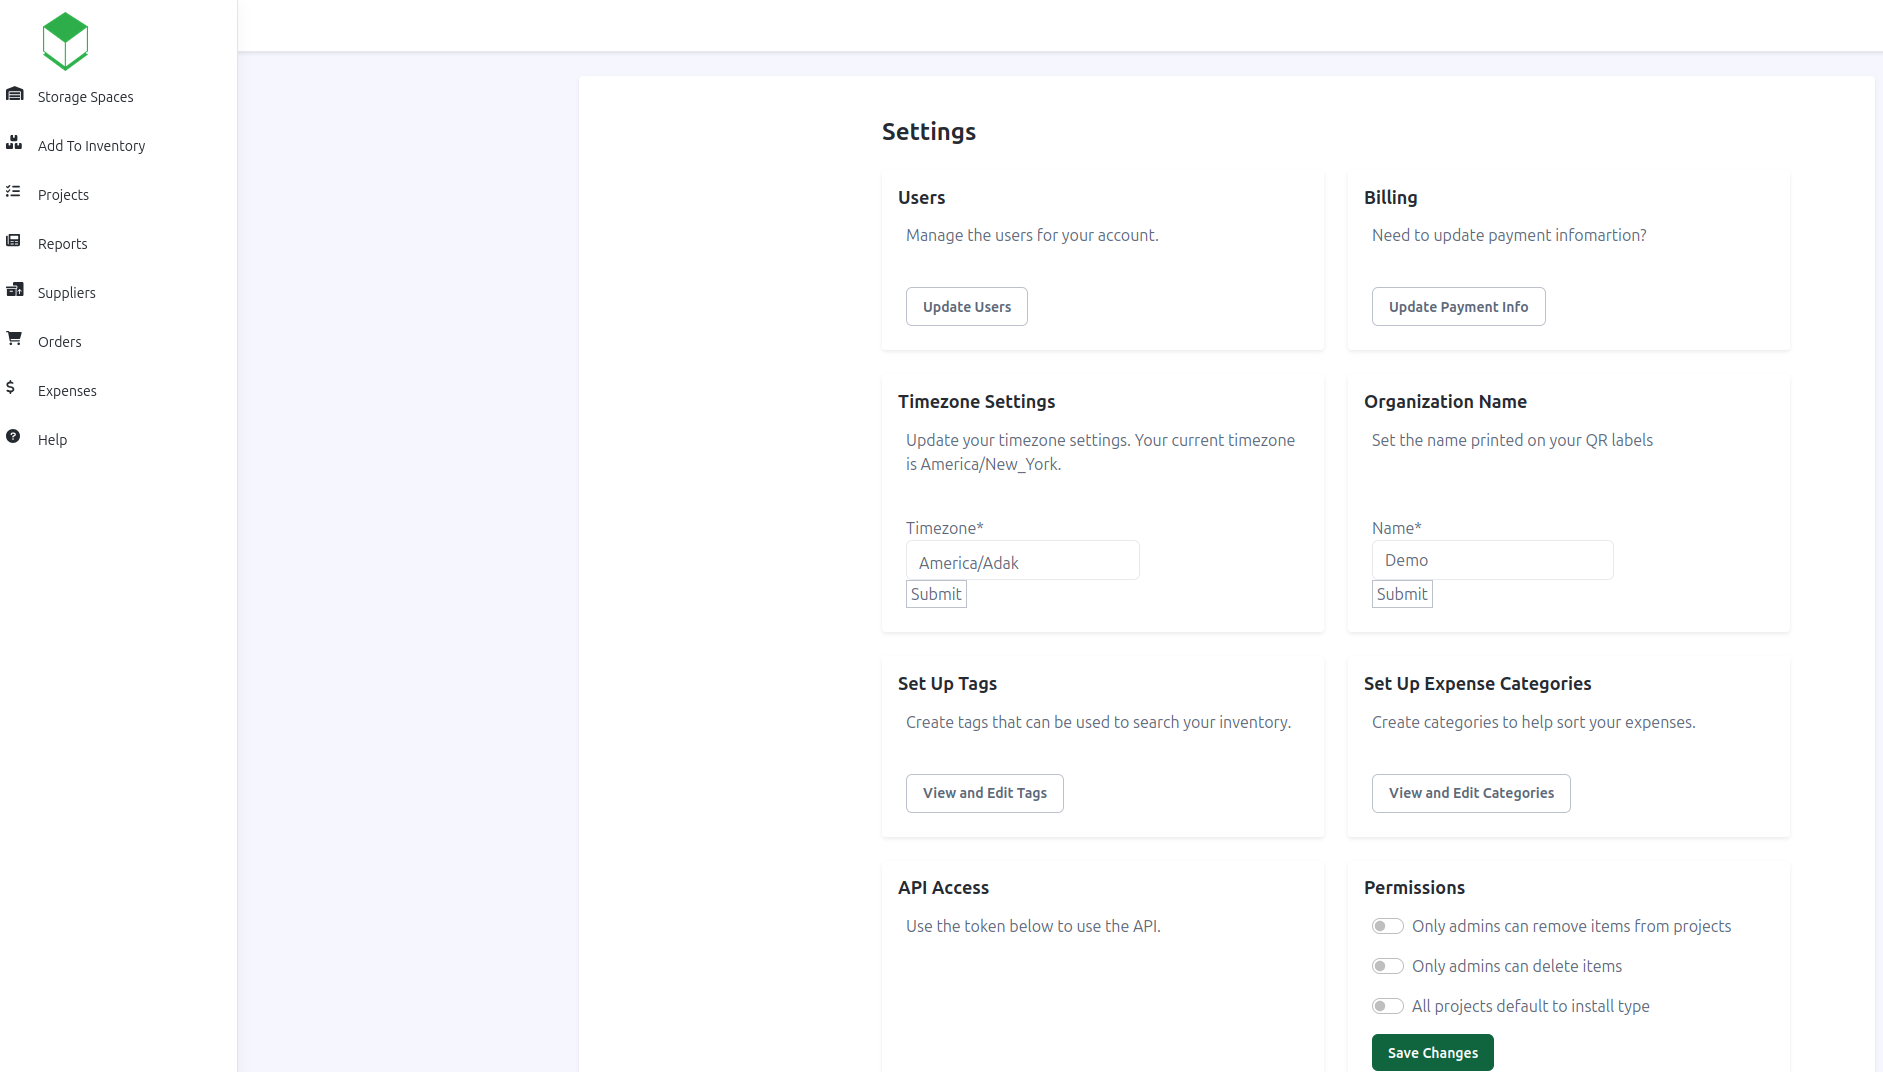
Task: Click the Suppliers truck icon
Action: [x=15, y=289]
